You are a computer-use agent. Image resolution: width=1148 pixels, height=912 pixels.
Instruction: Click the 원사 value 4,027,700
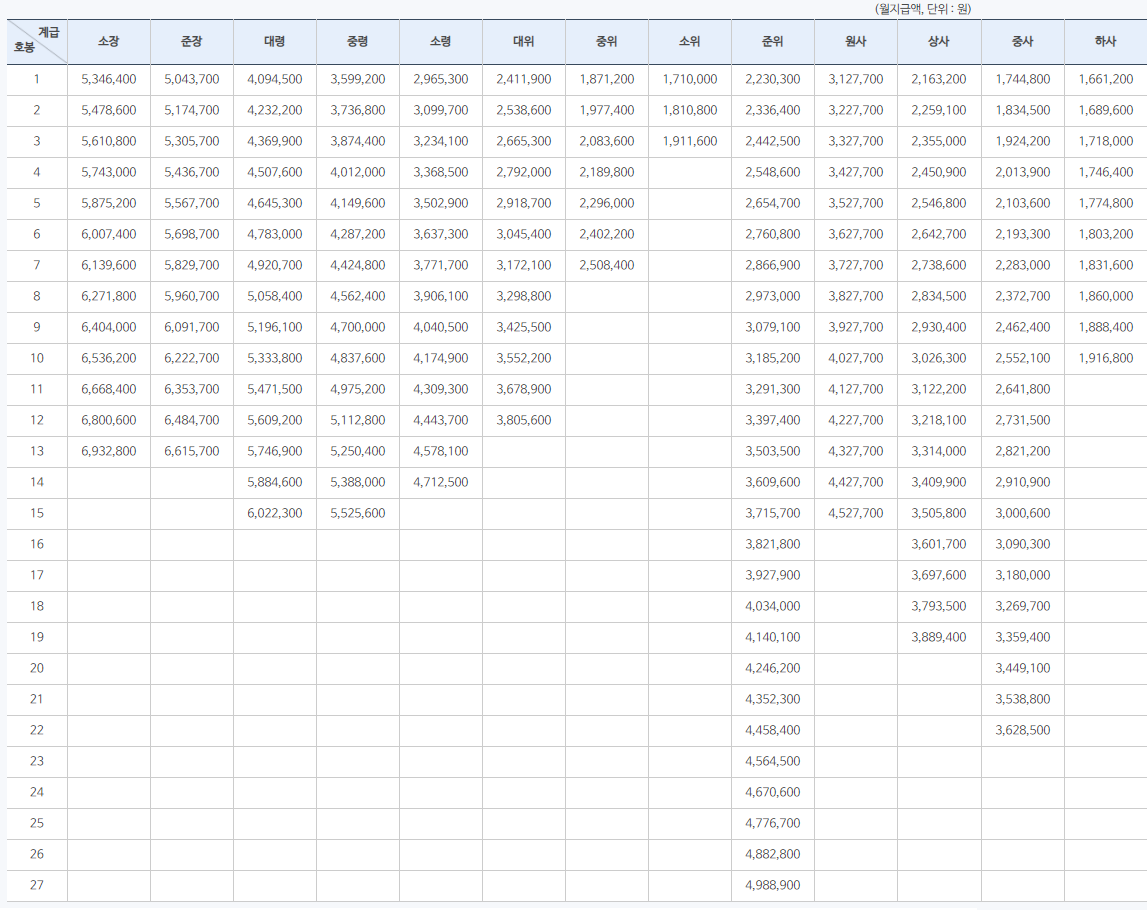[856, 358]
